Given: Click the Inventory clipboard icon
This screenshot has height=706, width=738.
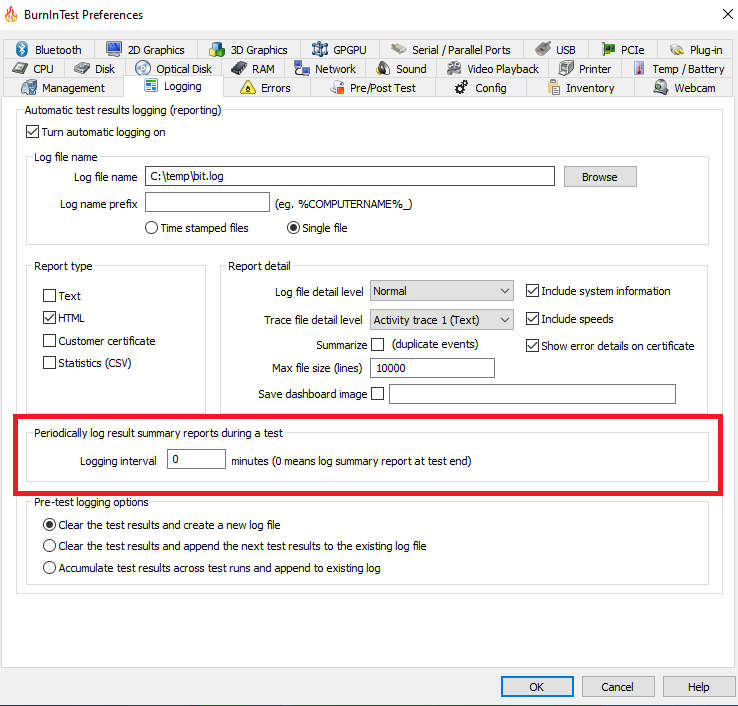Looking at the screenshot, I should pos(554,88).
